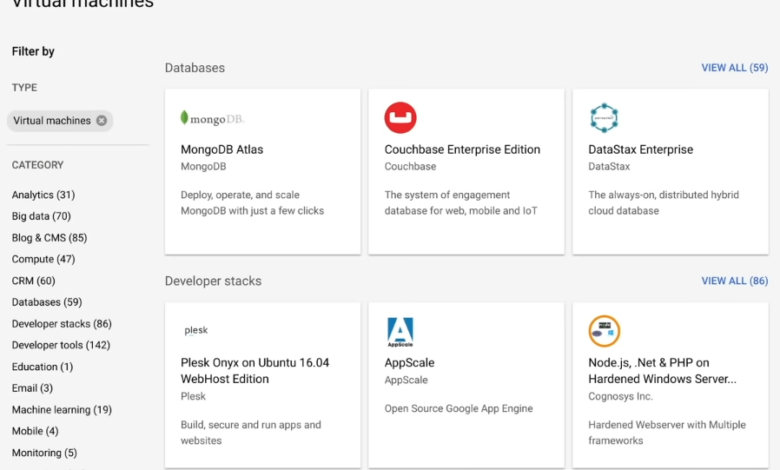
Task: View all 86 Developer stacks listings
Action: 734,281
